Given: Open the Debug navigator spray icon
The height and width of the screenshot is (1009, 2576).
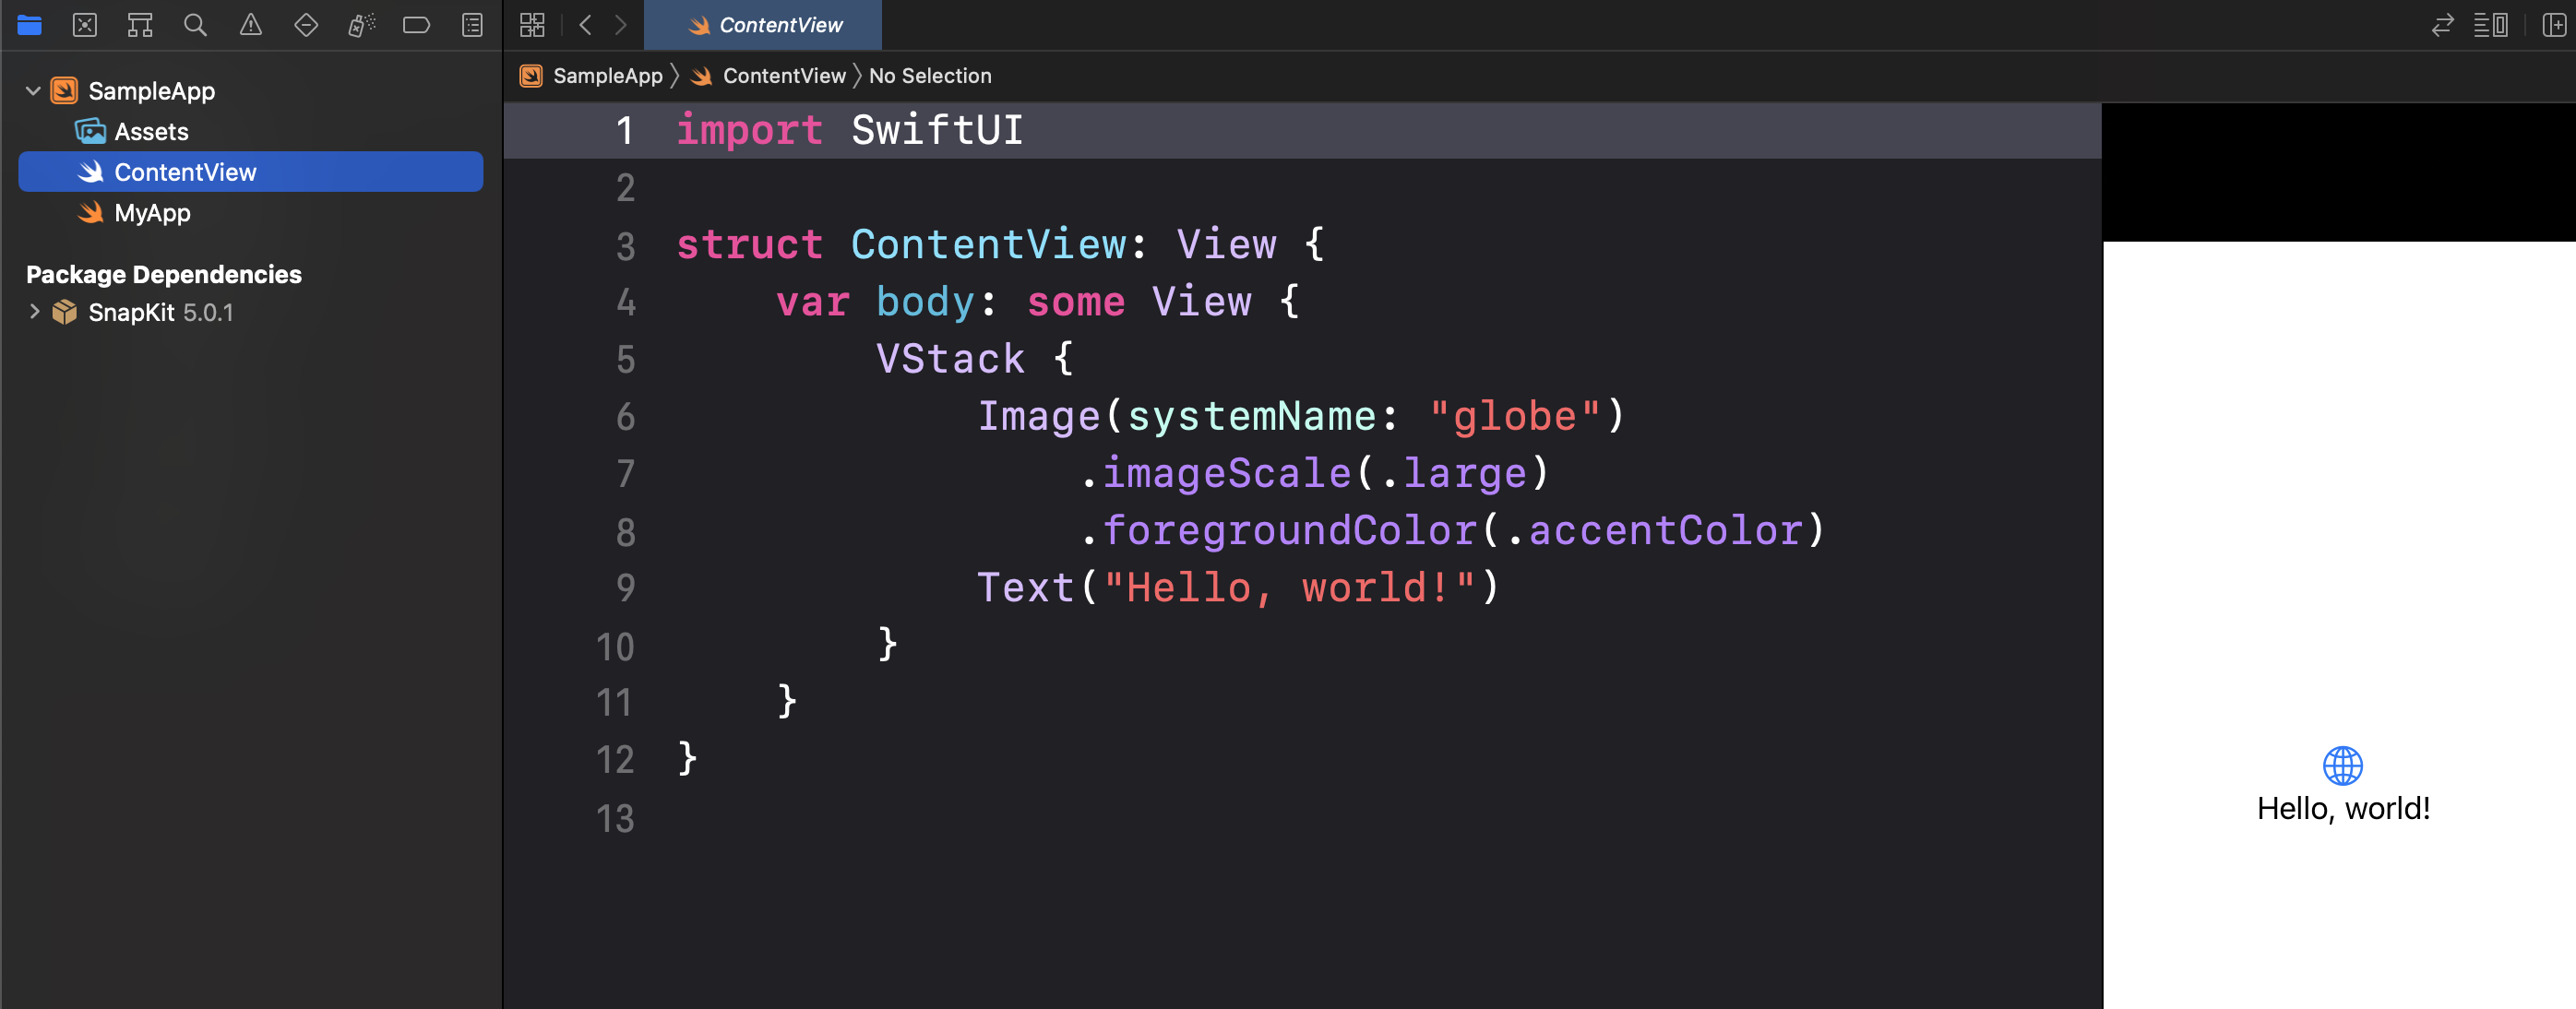Looking at the screenshot, I should pos(361,25).
